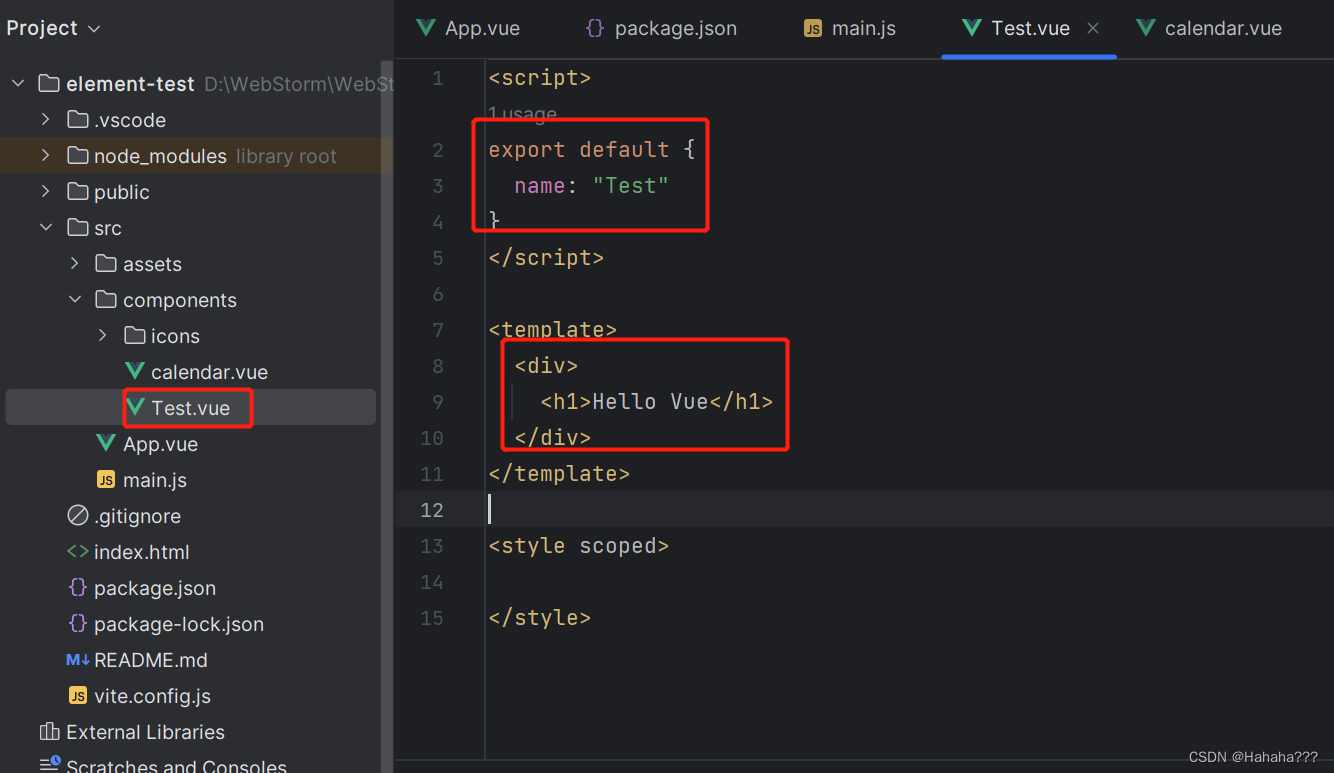The image size is (1334, 773).
Task: Expand the .vscode folder
Action: [46, 120]
